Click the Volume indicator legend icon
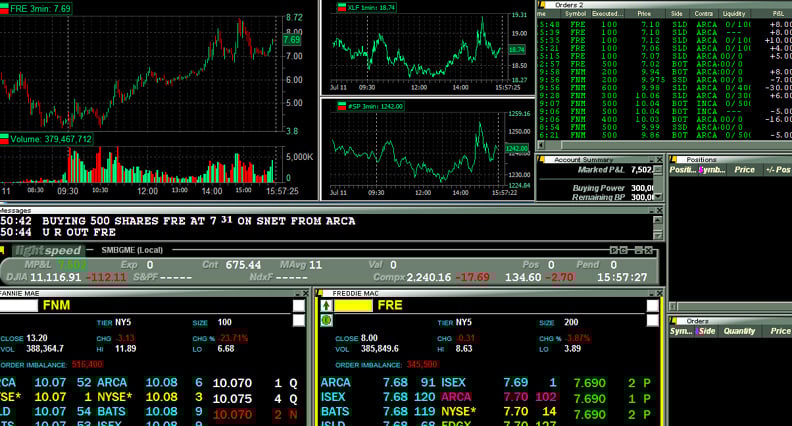 click(4, 139)
